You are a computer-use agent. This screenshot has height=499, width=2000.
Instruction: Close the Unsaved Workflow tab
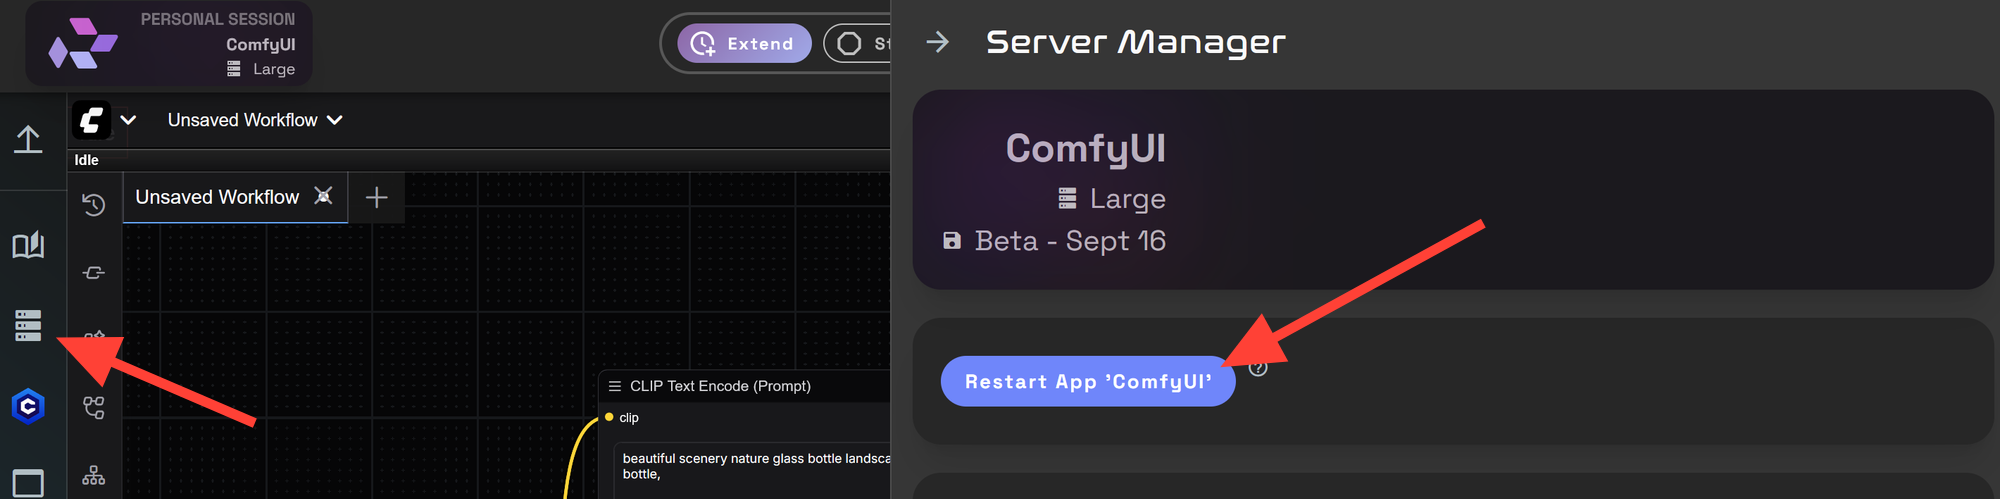(323, 196)
